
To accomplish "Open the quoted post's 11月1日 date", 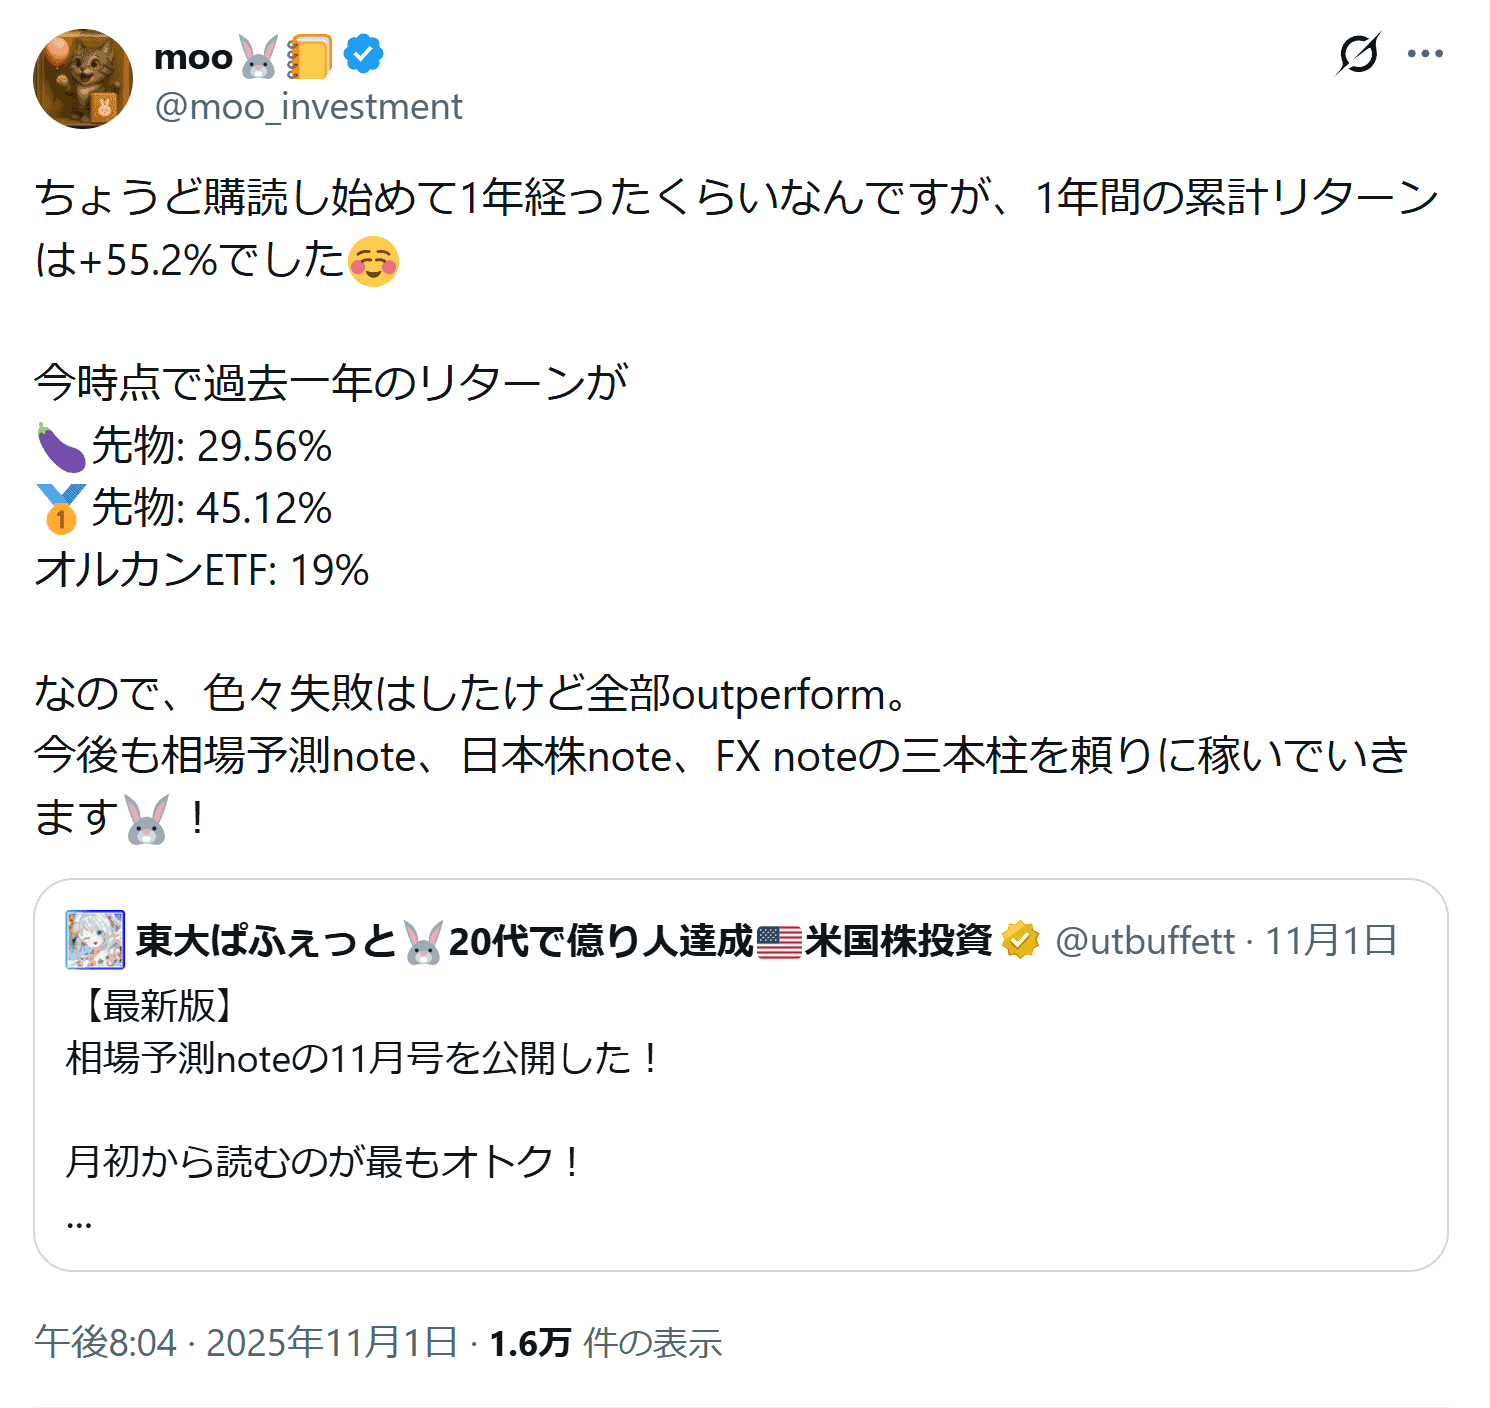I will tap(1331, 941).
